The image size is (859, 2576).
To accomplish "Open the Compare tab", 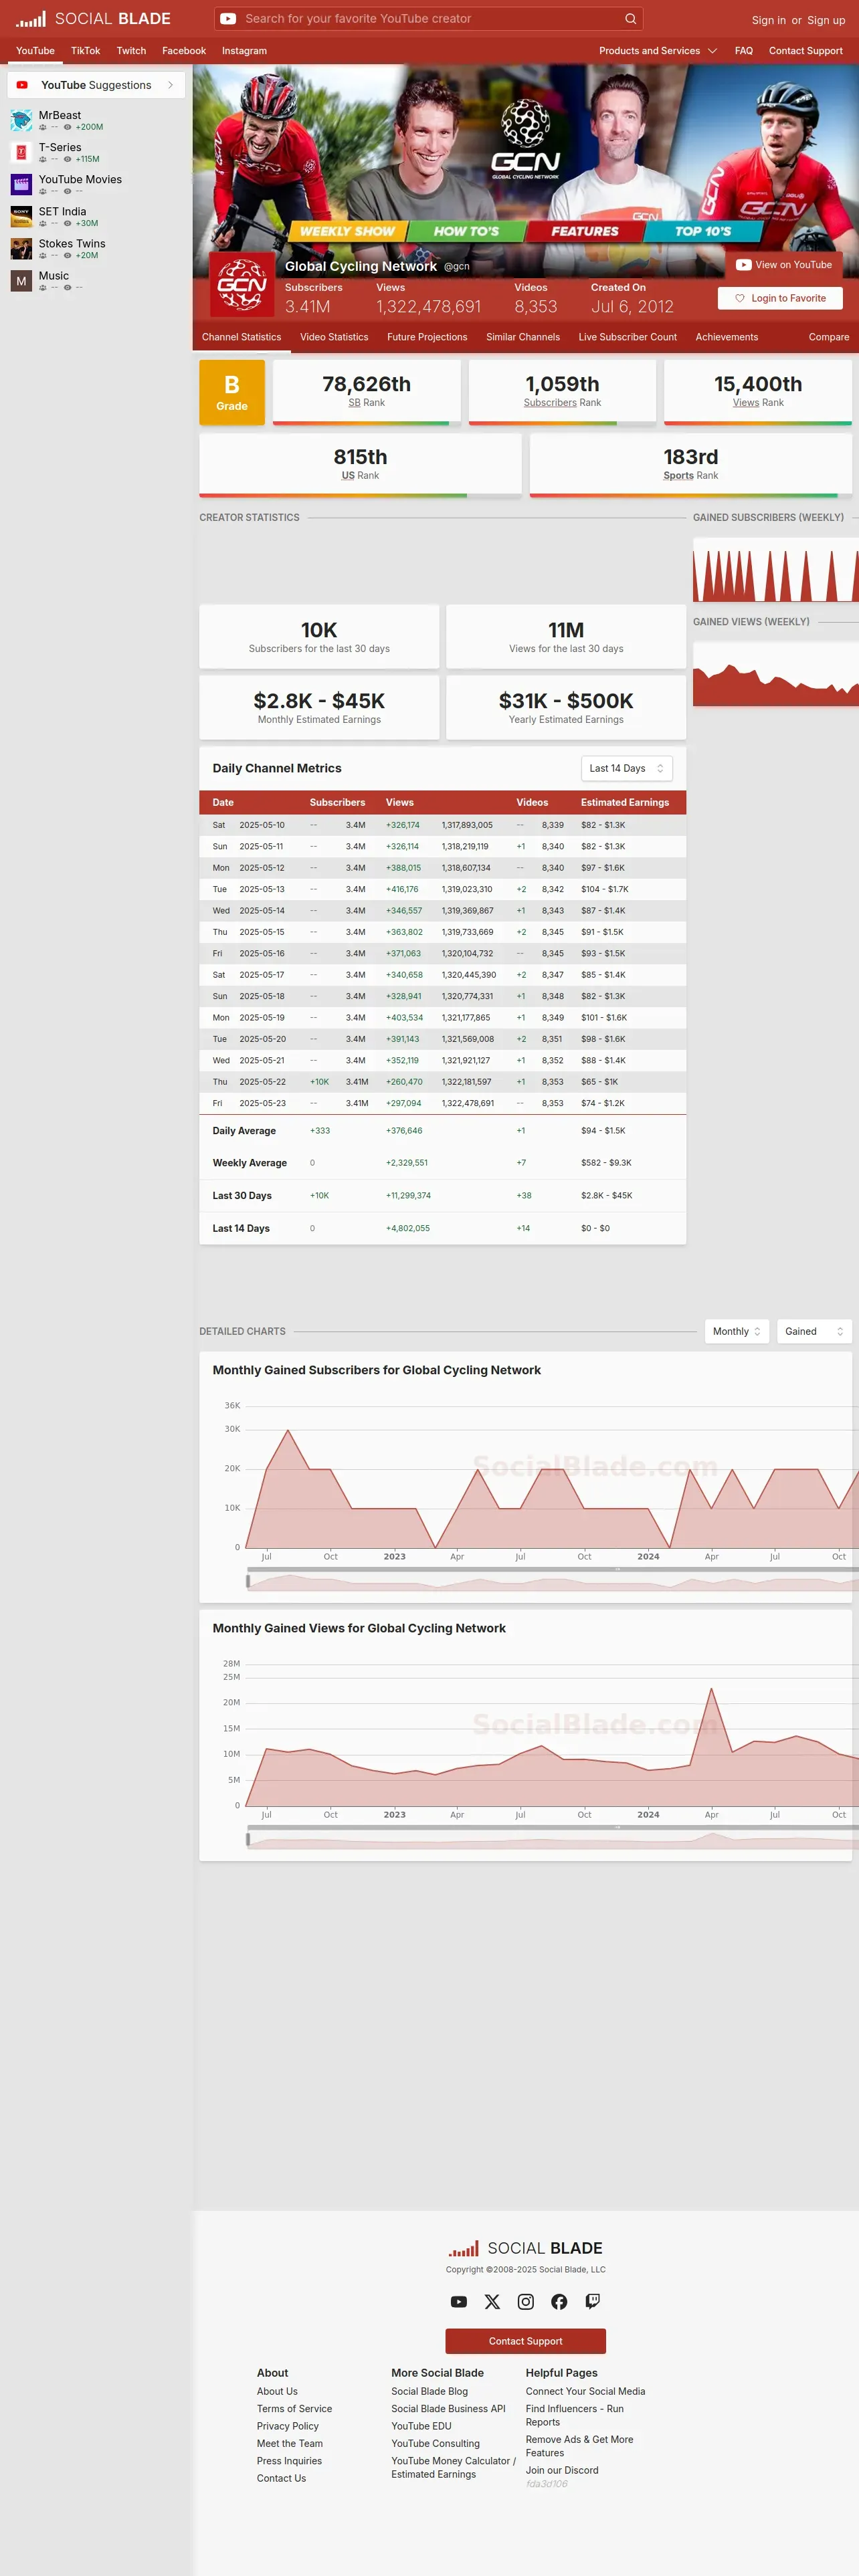I will [x=829, y=337].
